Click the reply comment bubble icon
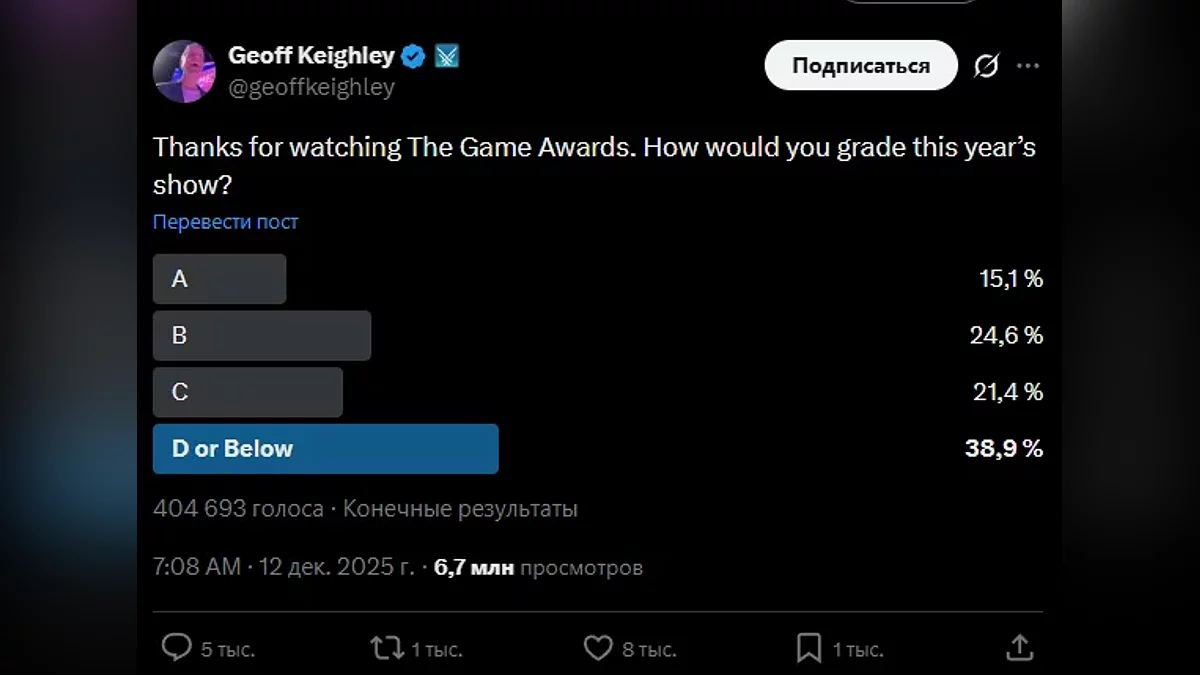The height and width of the screenshot is (675, 1200). click(x=177, y=648)
